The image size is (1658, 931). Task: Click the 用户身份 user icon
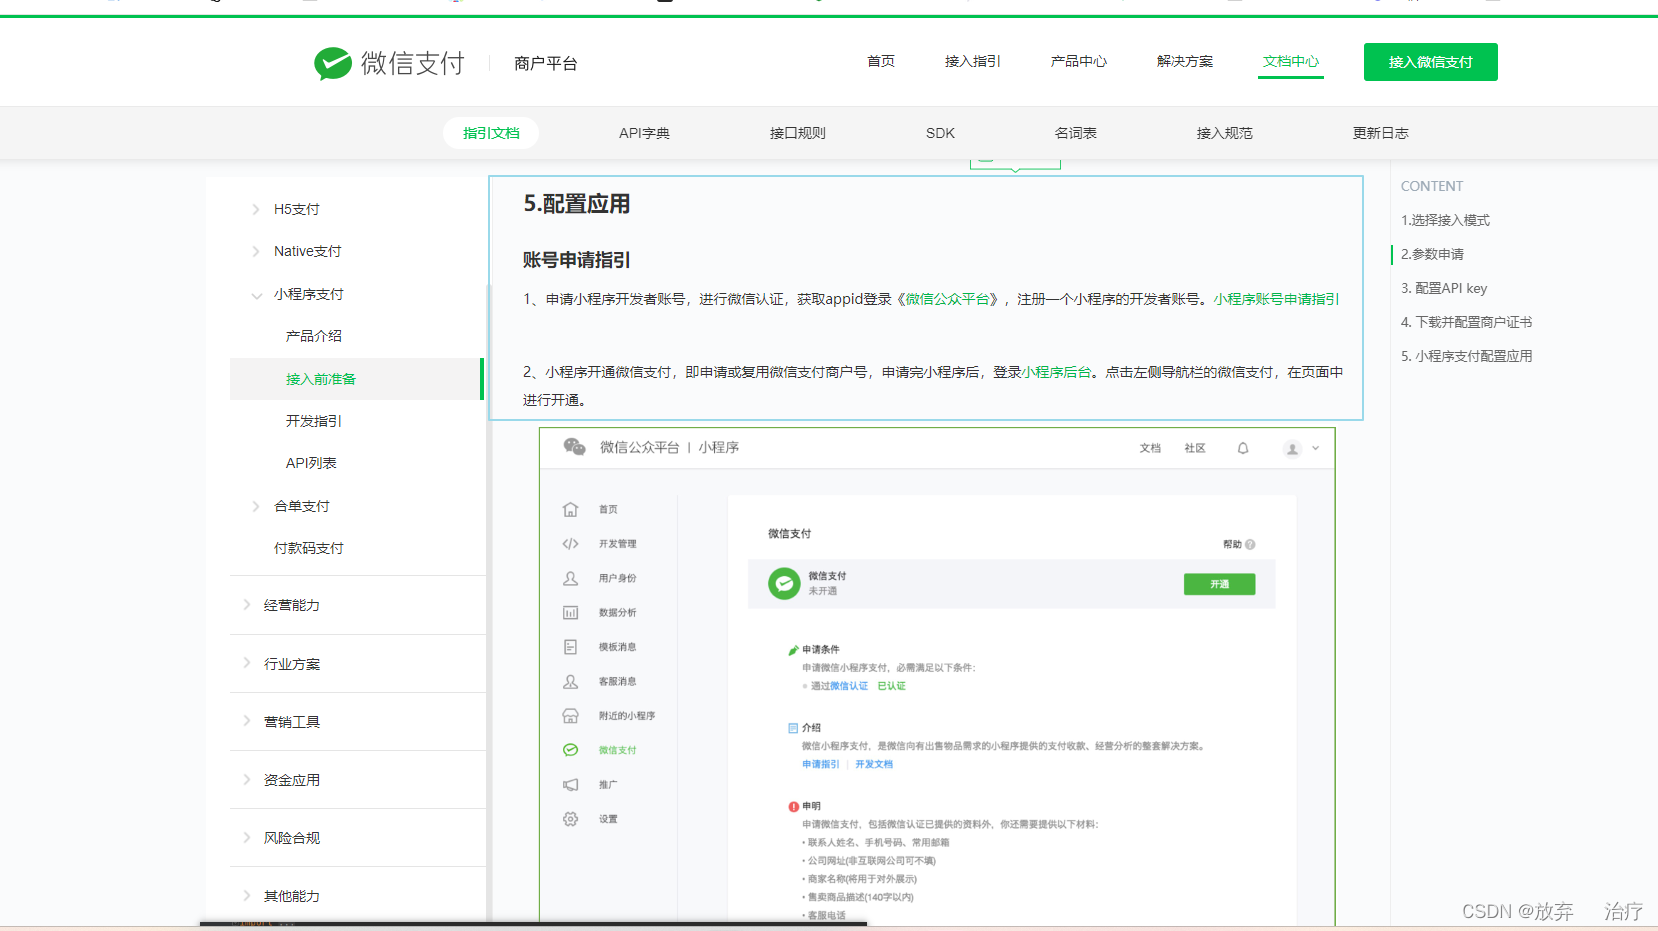tap(570, 578)
